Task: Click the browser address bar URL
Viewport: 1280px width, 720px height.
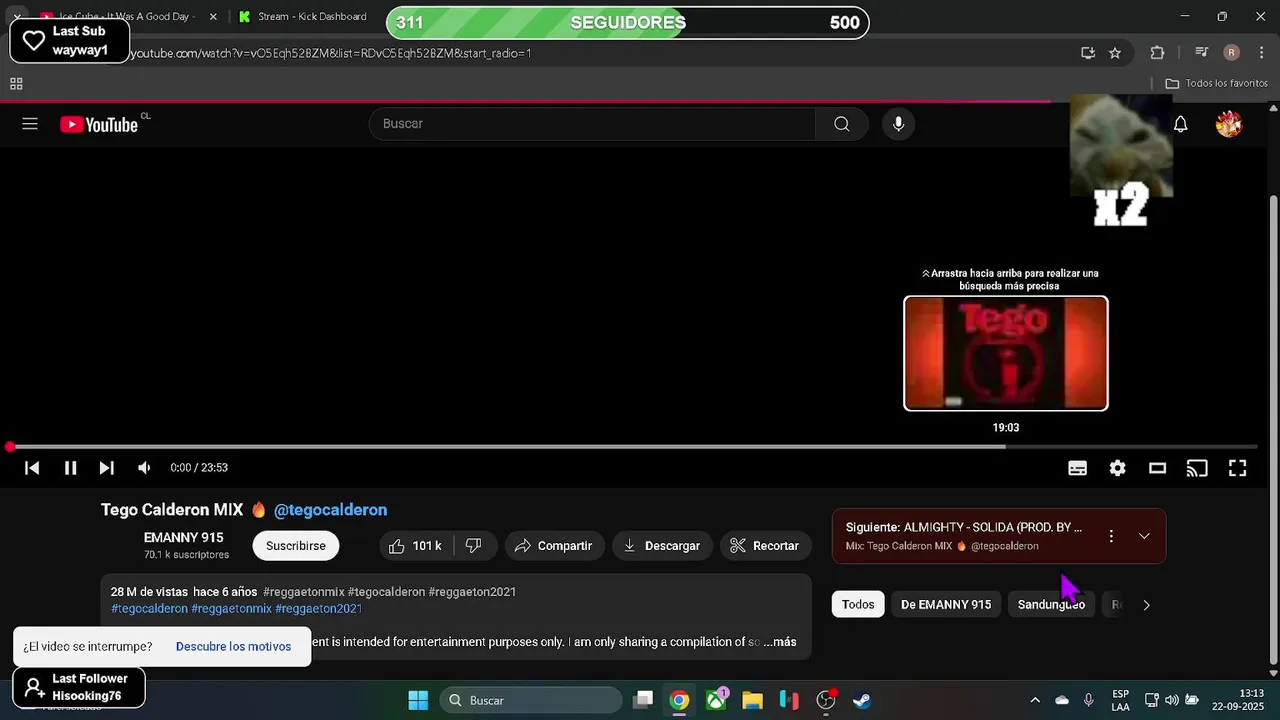Action: coord(330,53)
